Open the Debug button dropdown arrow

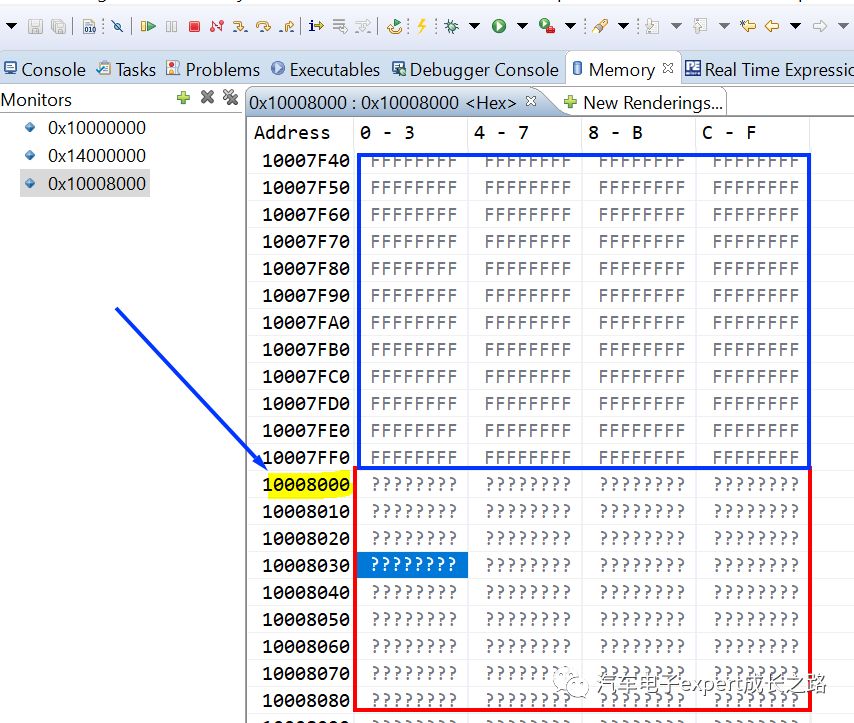(x=474, y=26)
